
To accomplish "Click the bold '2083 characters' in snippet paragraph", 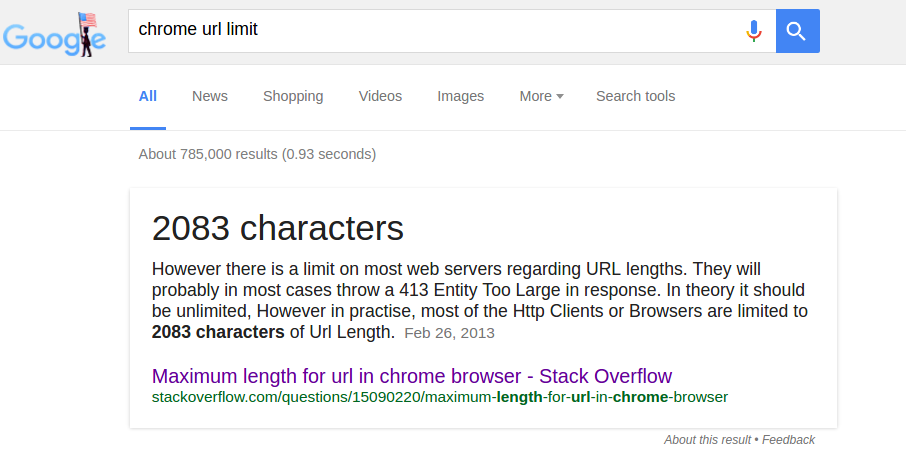I will click(217, 332).
